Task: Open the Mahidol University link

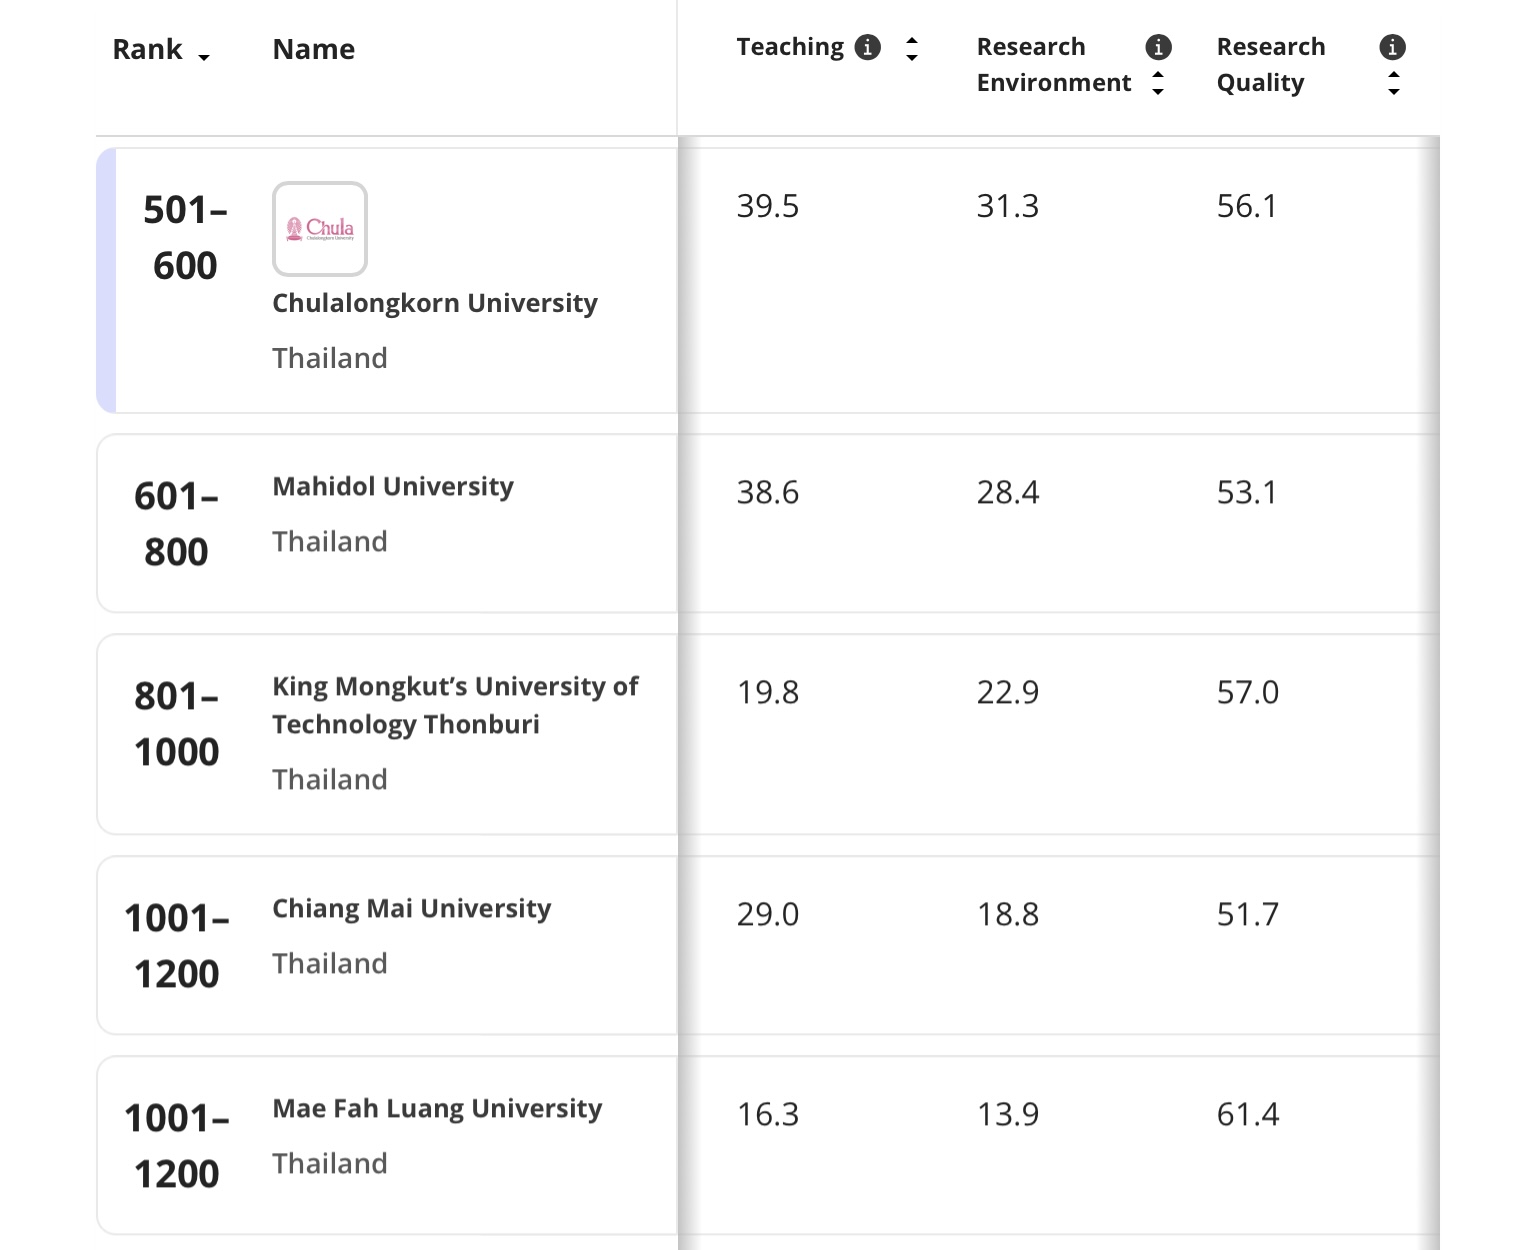Action: point(393,487)
